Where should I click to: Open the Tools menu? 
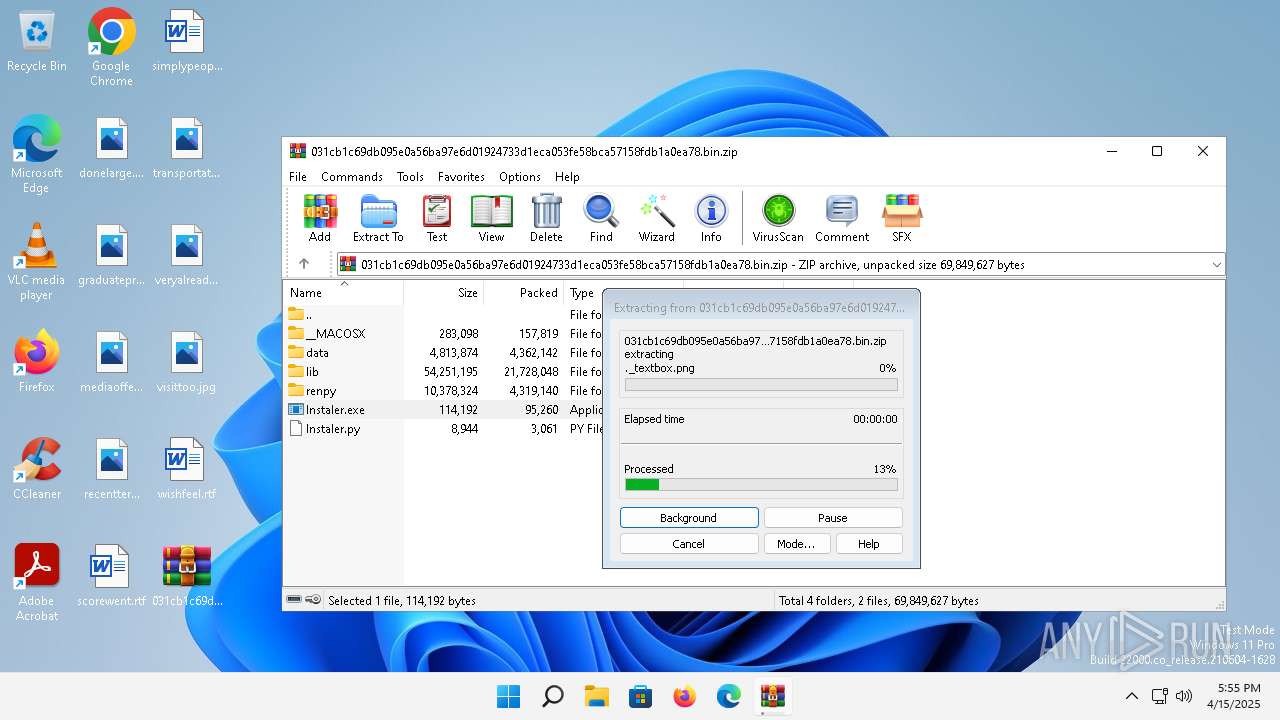pos(410,177)
